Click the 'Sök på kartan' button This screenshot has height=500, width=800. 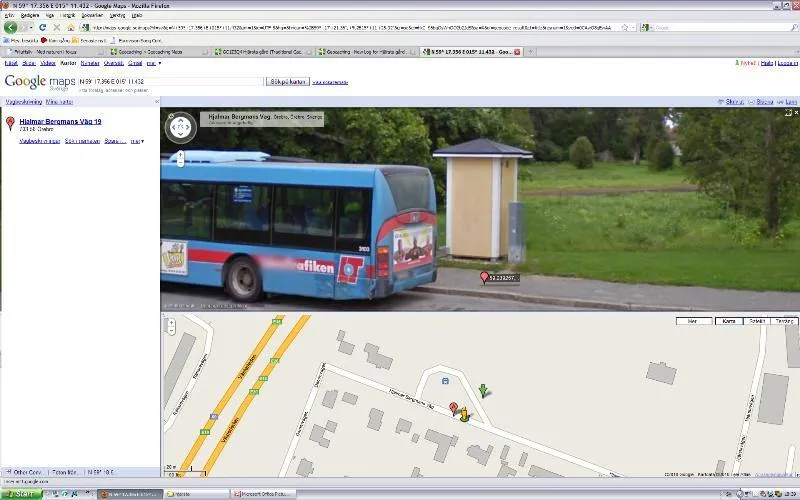(286, 81)
